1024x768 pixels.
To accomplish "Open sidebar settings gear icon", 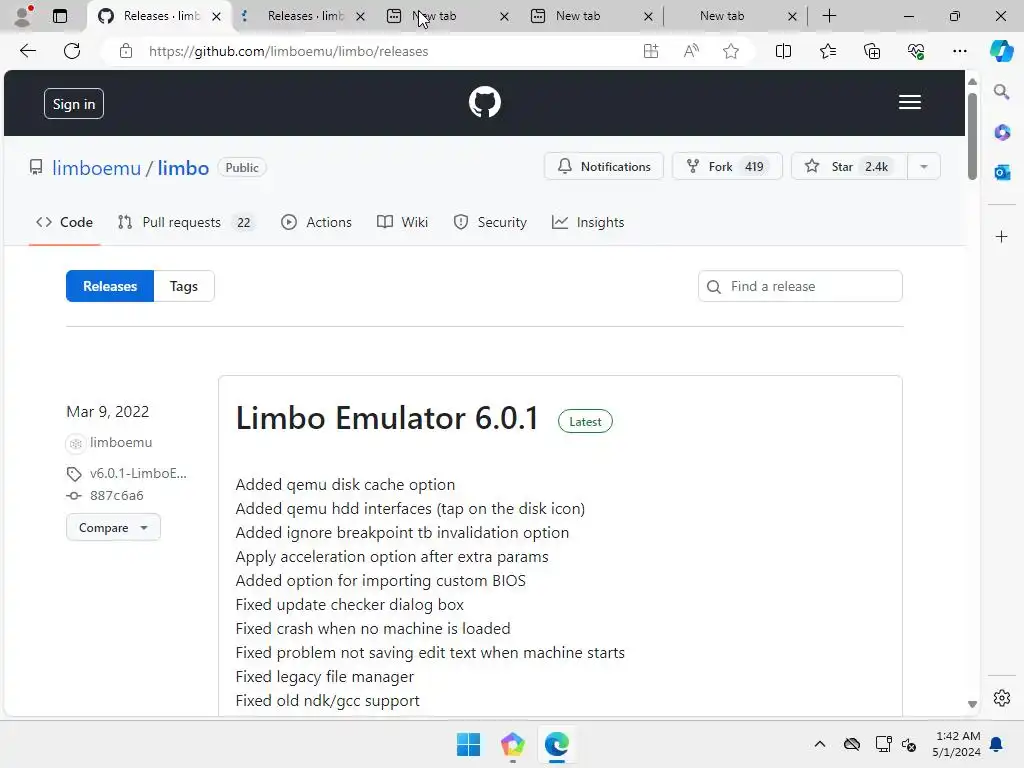I will coord(1002,698).
